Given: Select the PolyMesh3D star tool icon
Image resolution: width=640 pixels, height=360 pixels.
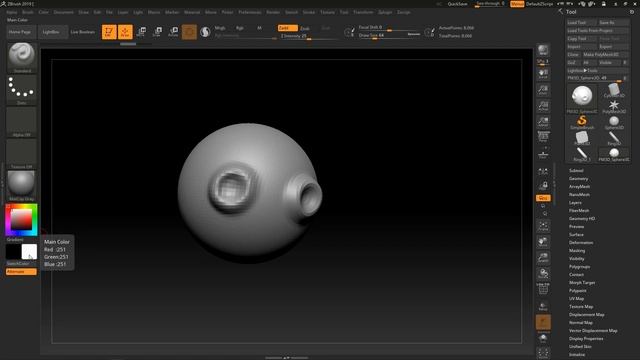Looking at the screenshot, I should click(614, 107).
